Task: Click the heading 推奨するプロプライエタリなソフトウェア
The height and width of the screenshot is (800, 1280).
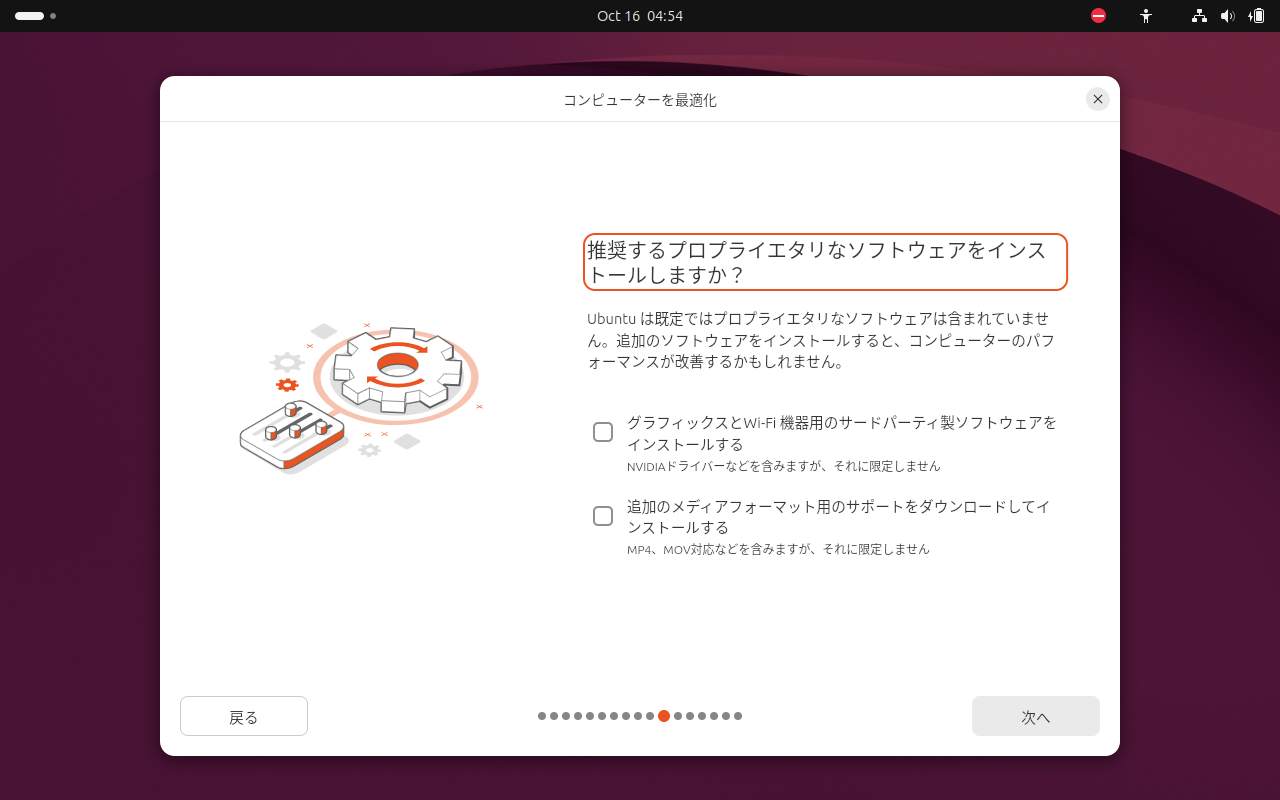Action: (x=825, y=262)
